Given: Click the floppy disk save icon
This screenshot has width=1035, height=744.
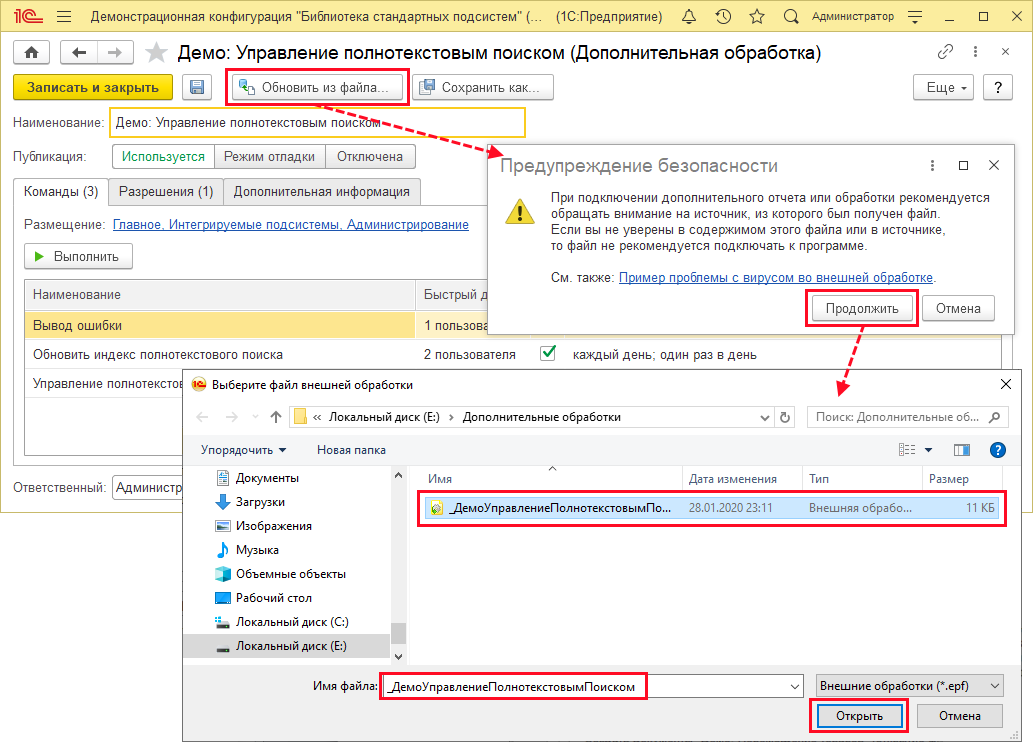Looking at the screenshot, I should click(x=197, y=88).
